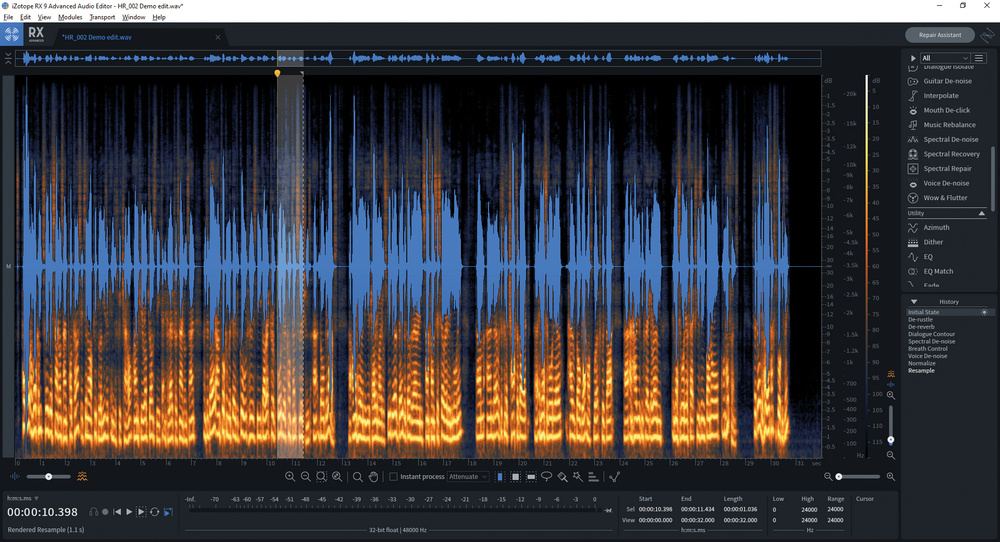
Task: Click the Repair Assistant button
Action: 940,35
